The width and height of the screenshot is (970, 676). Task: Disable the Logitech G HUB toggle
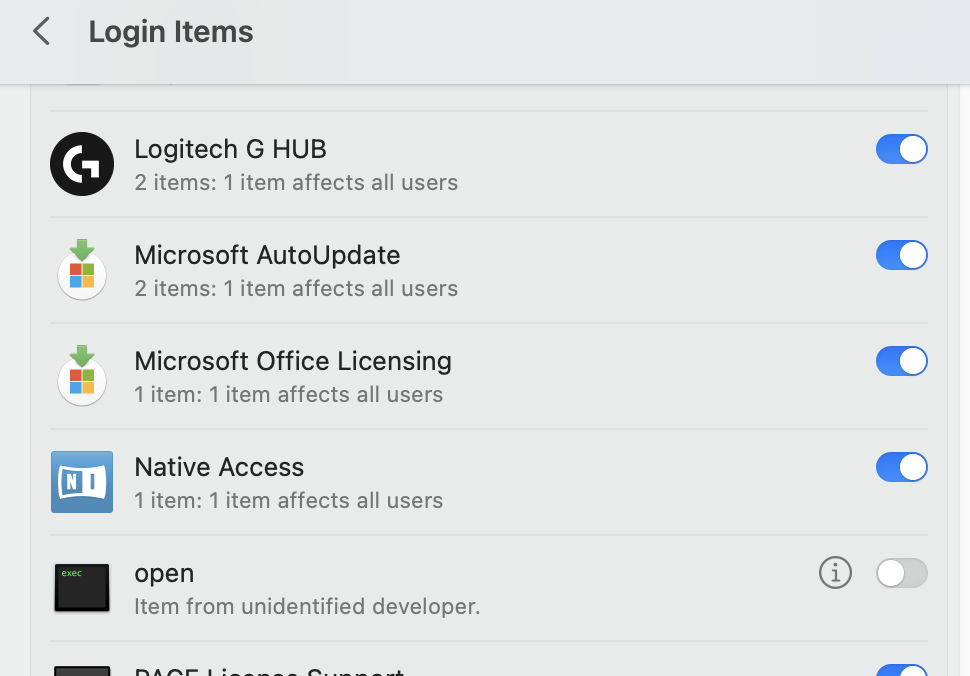tap(901, 150)
